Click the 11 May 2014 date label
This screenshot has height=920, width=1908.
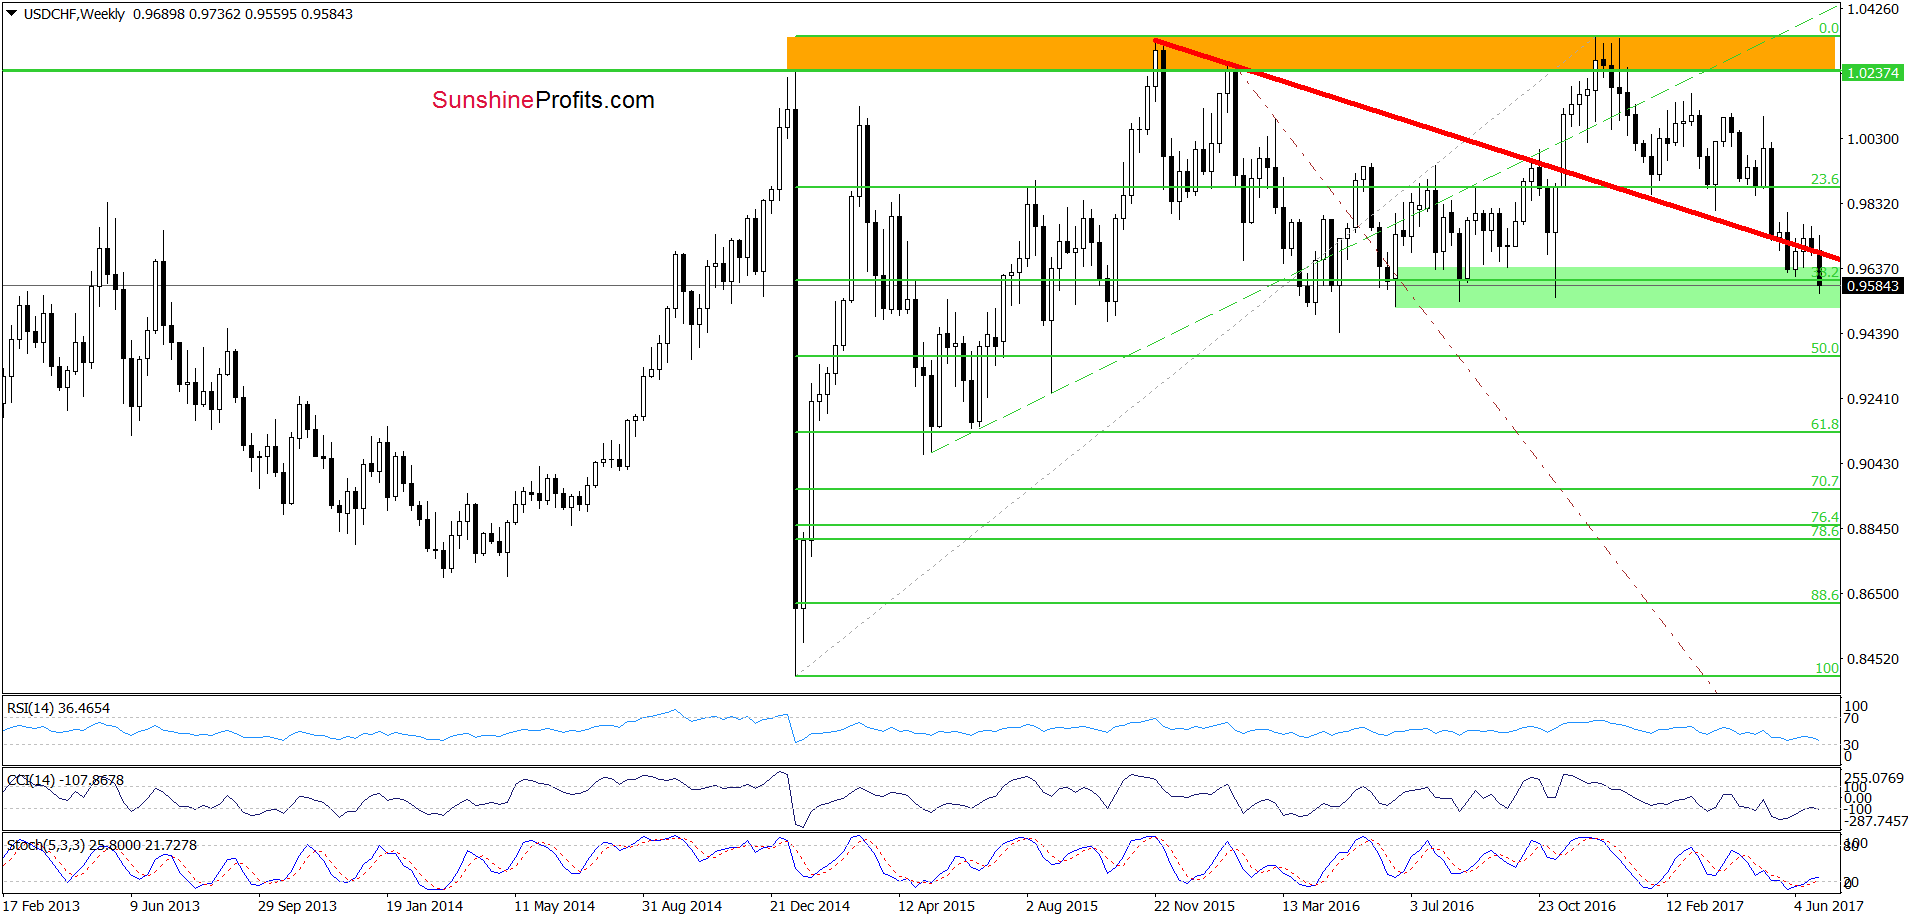[554, 906]
